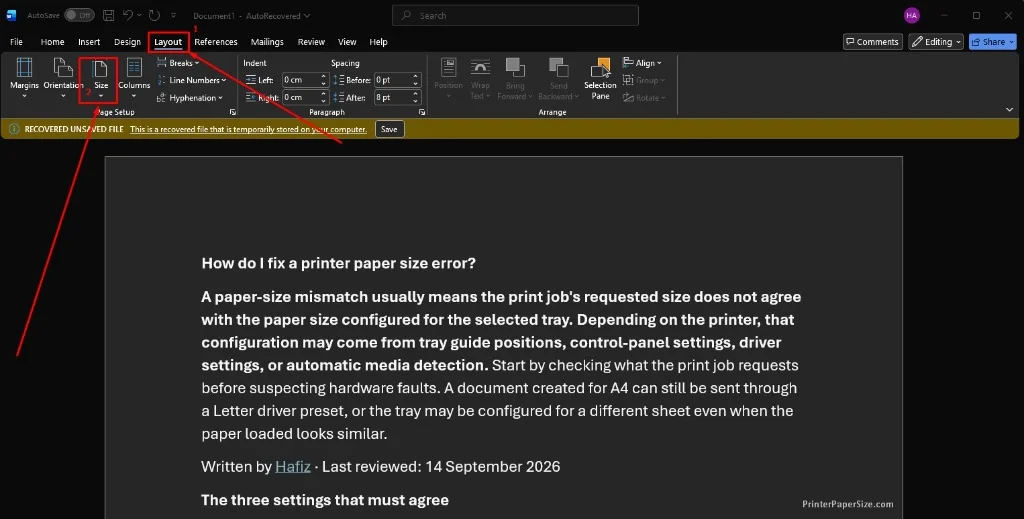Click heading 'The three settings that must agree'

click(325, 500)
